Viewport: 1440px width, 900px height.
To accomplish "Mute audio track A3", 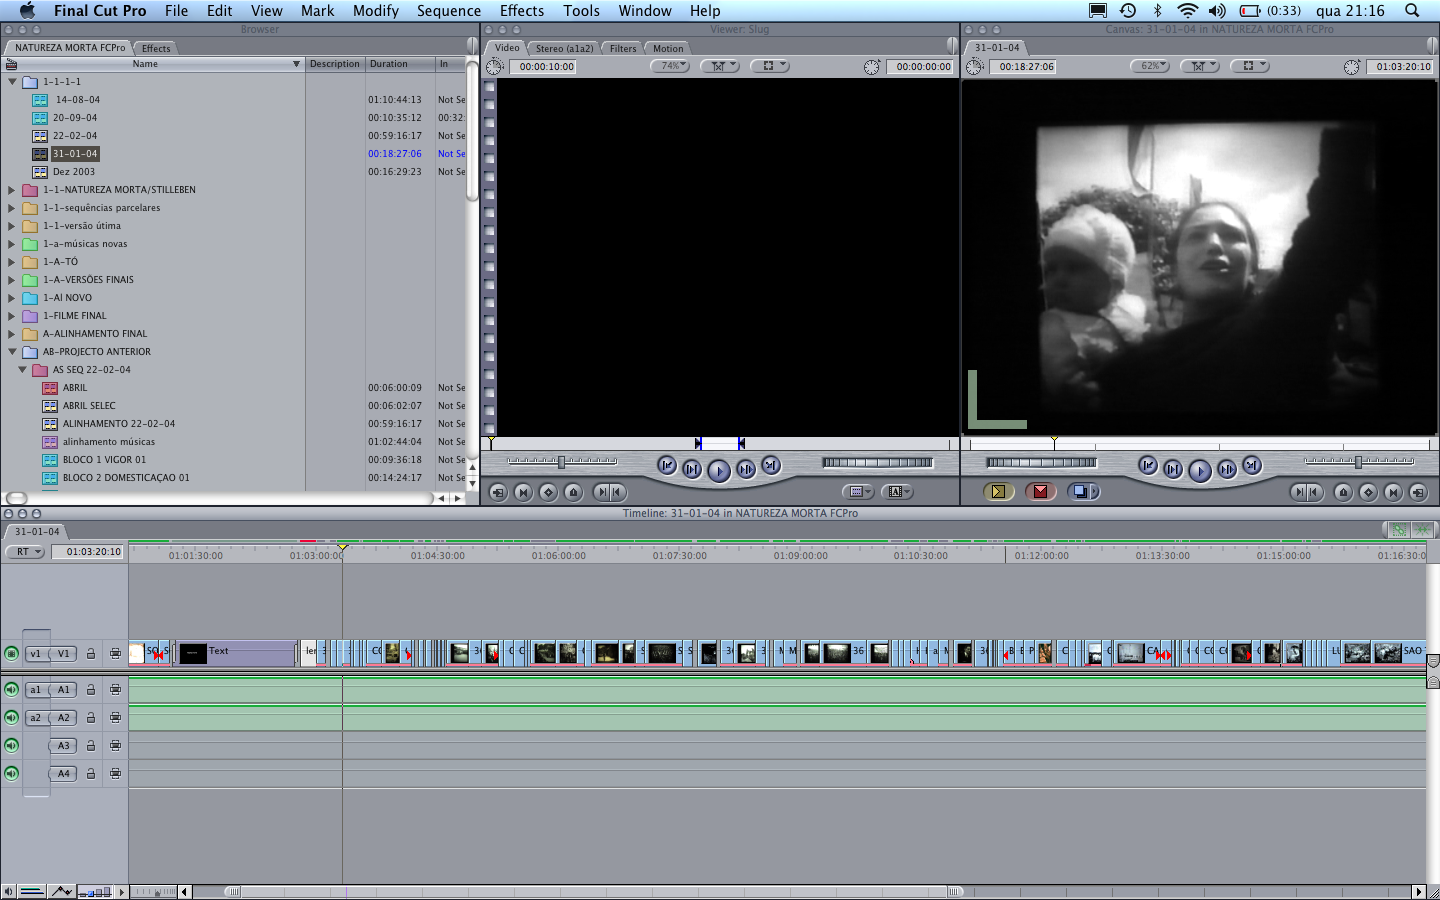I will pos(11,745).
